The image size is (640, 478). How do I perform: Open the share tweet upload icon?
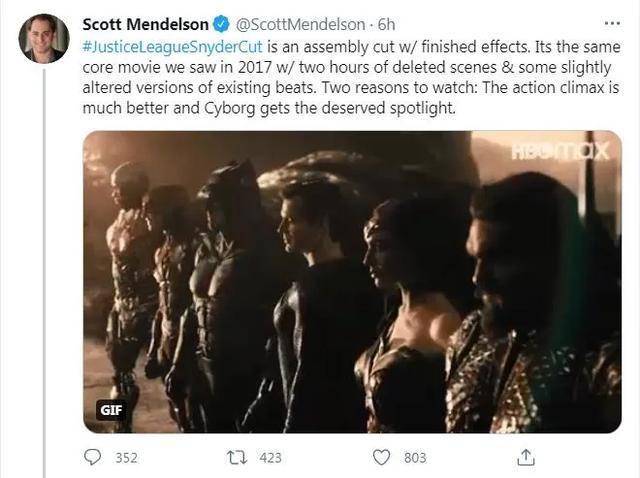coord(526,457)
